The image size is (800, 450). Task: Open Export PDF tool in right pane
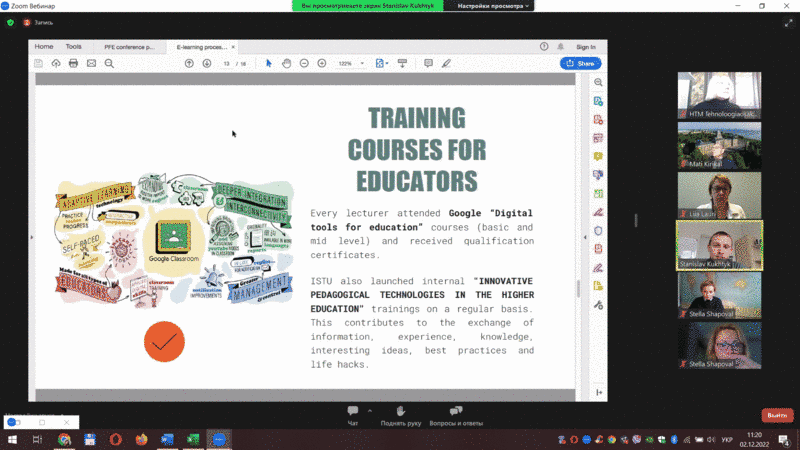[x=598, y=101]
